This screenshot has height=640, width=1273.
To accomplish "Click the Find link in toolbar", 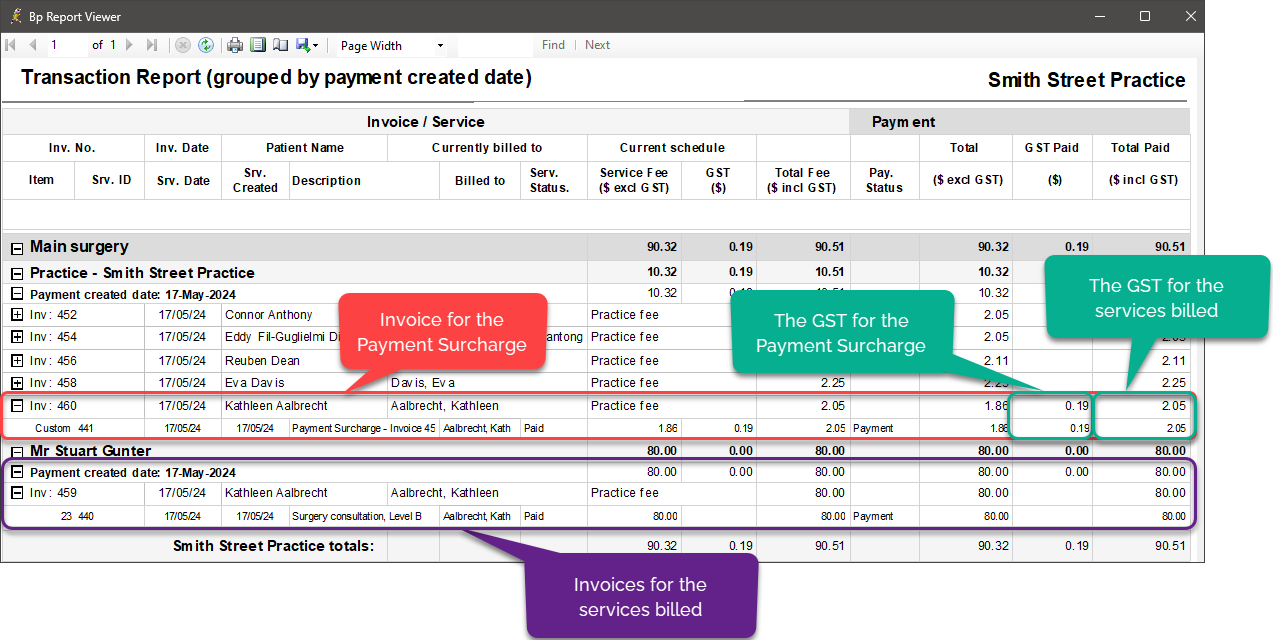I will point(553,45).
